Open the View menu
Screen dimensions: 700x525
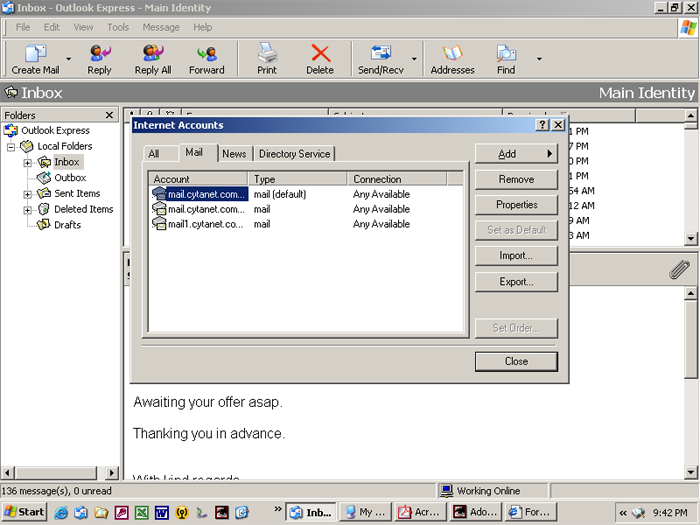(83, 27)
